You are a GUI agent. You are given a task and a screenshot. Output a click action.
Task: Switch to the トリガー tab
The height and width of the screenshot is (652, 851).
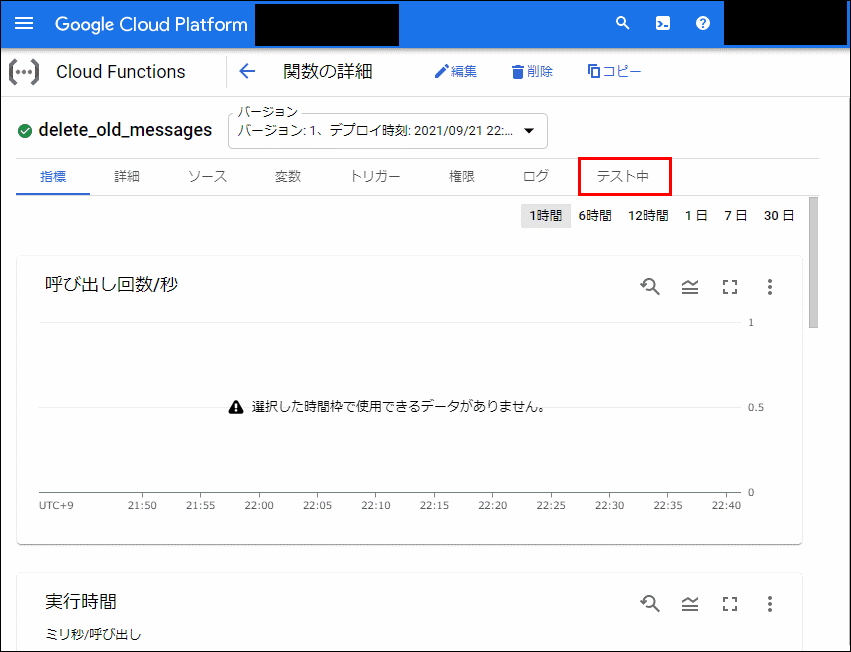pyautogui.click(x=374, y=176)
